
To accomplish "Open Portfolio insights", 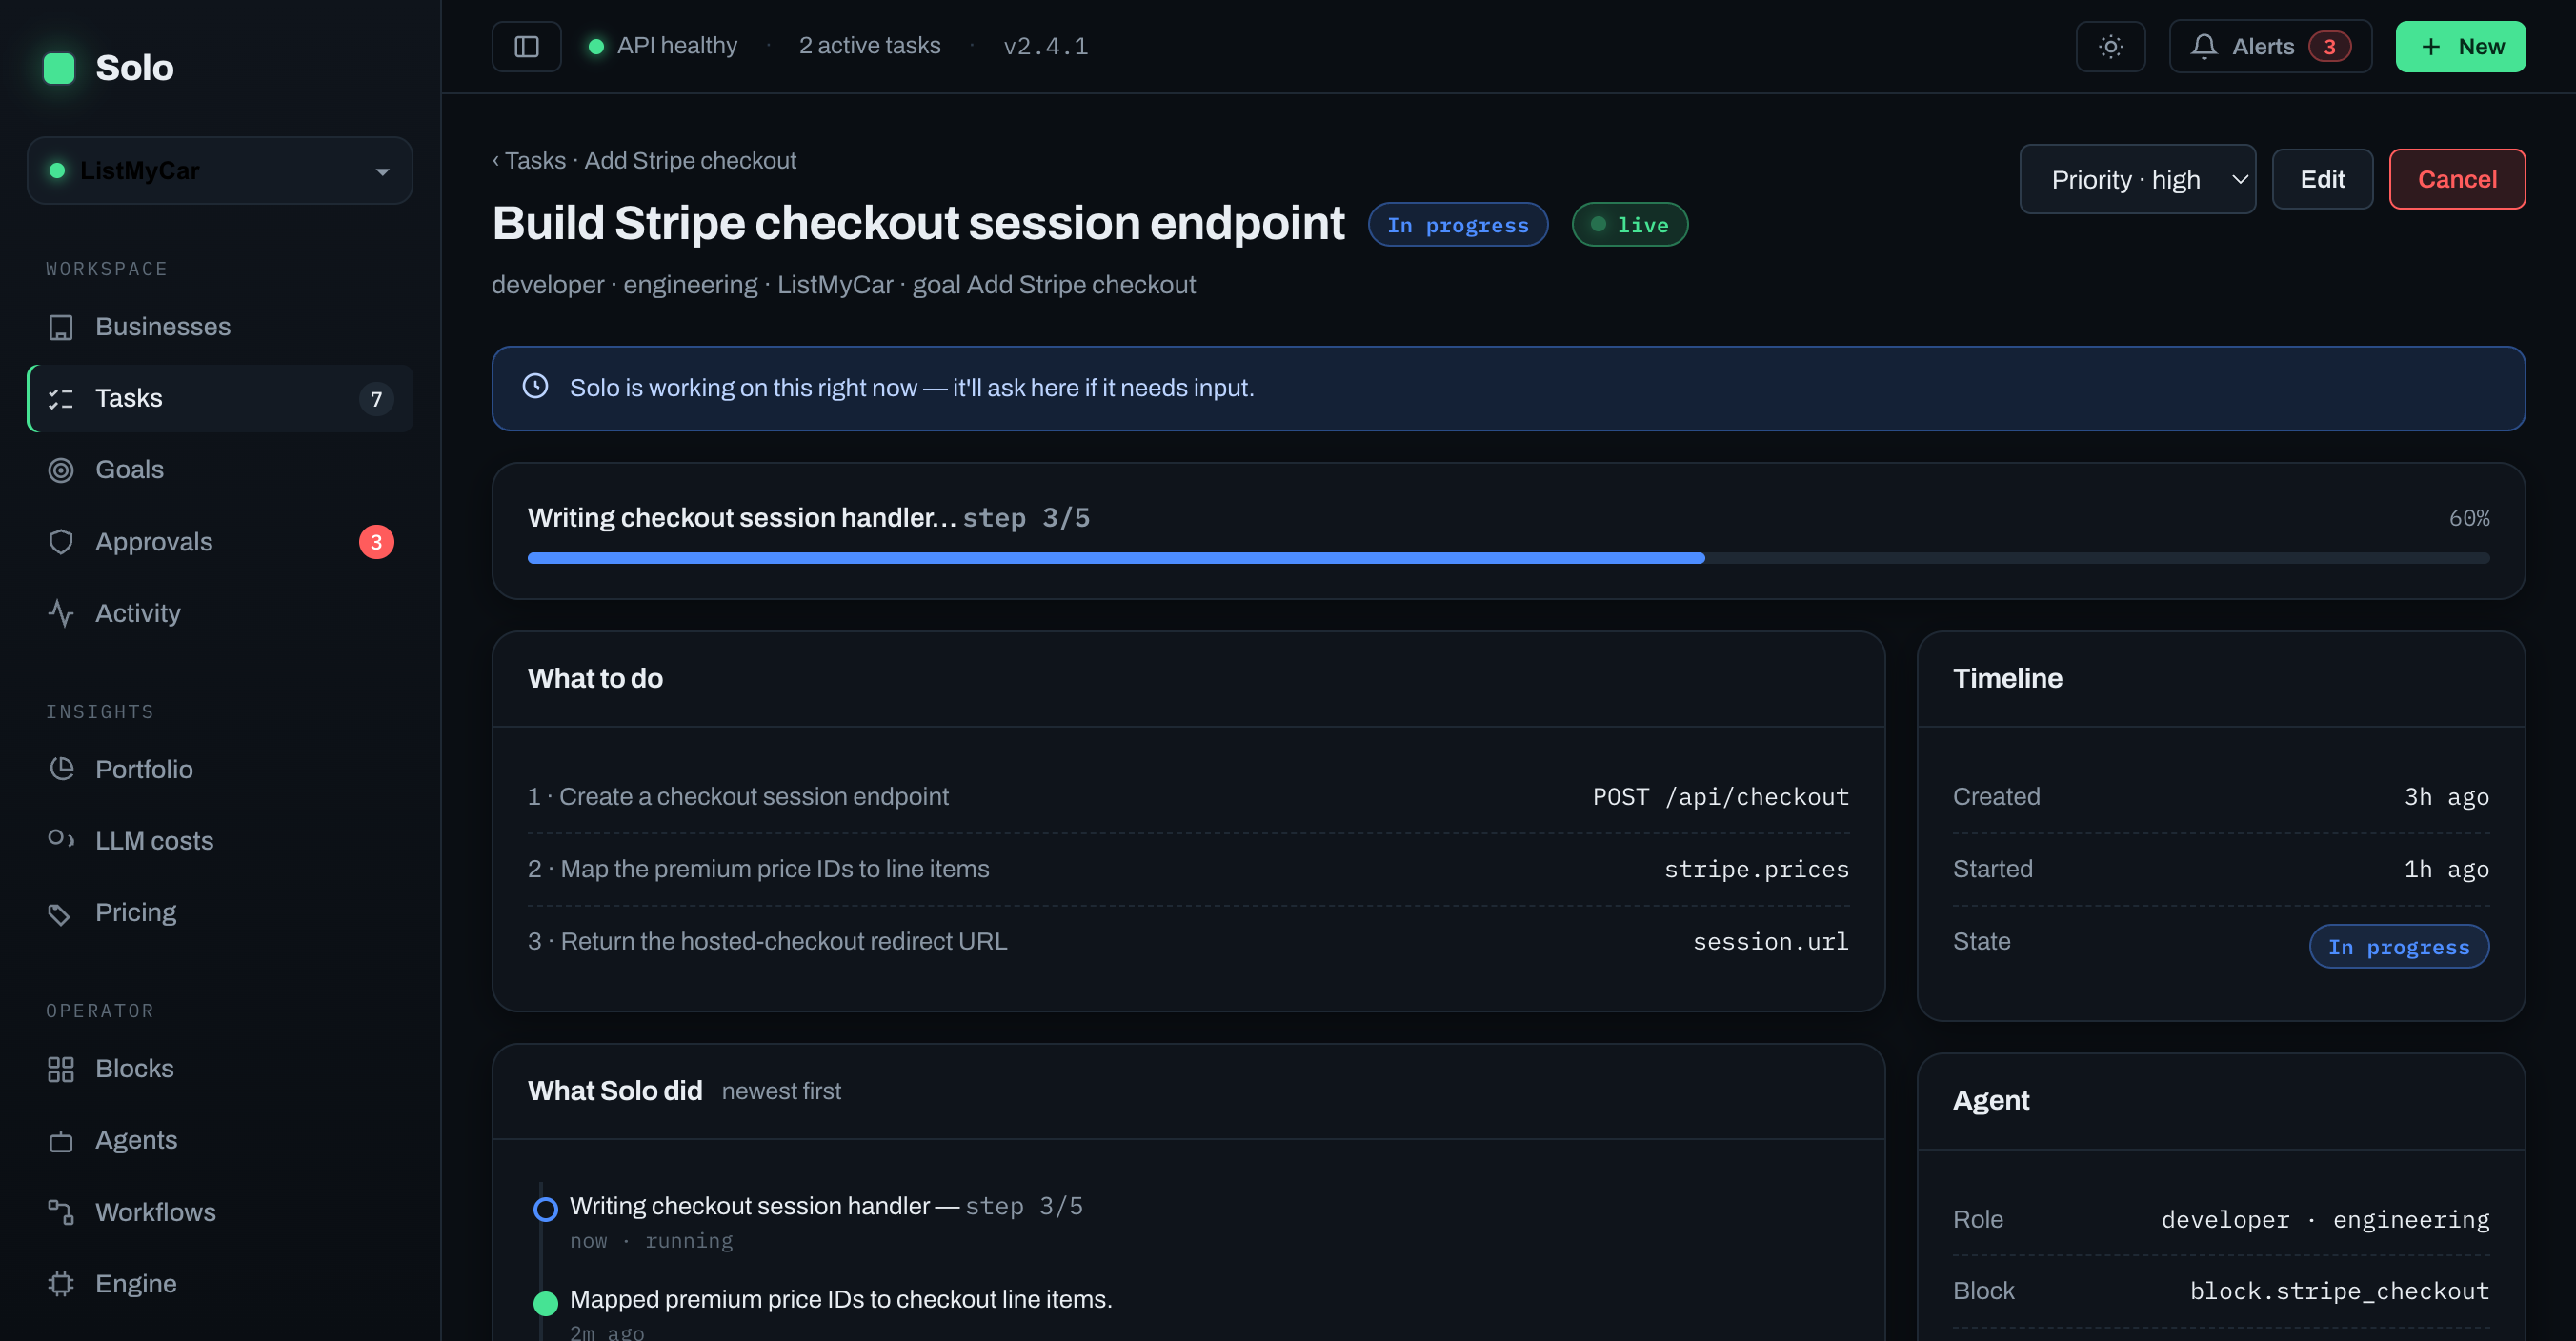I will click(219, 769).
